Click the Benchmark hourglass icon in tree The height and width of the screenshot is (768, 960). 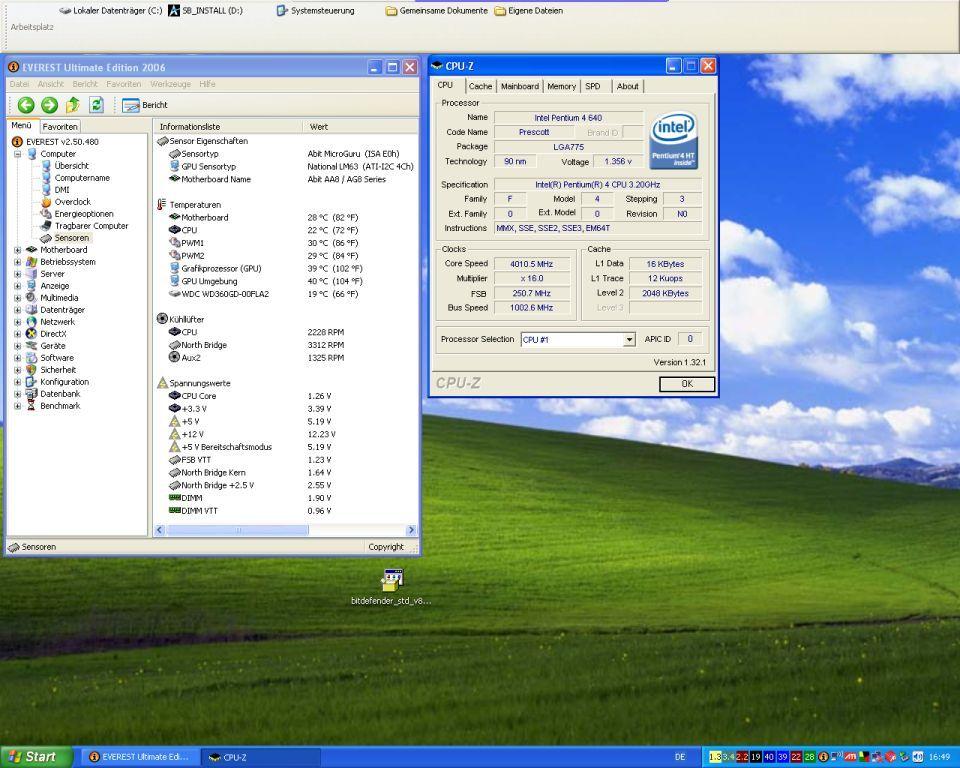pos(32,406)
